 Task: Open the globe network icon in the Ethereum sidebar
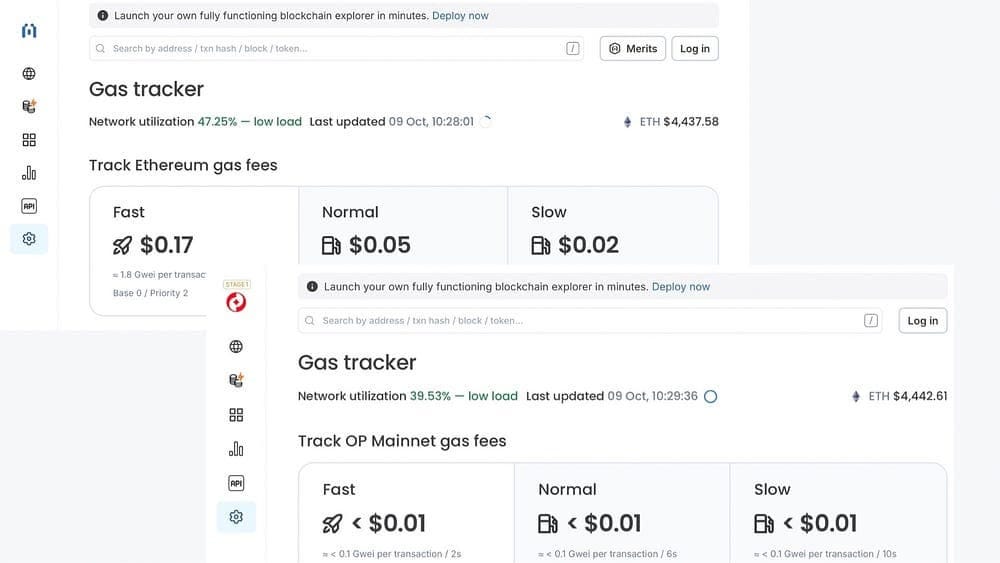point(29,73)
